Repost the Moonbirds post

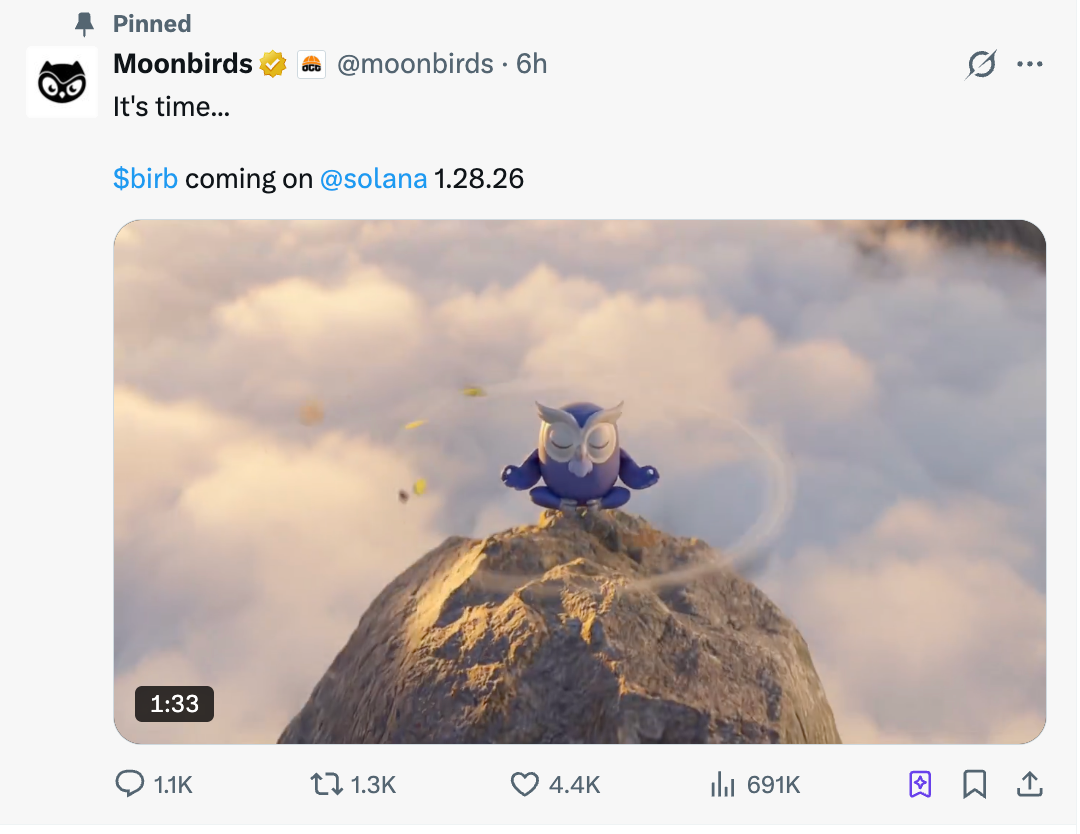click(327, 785)
